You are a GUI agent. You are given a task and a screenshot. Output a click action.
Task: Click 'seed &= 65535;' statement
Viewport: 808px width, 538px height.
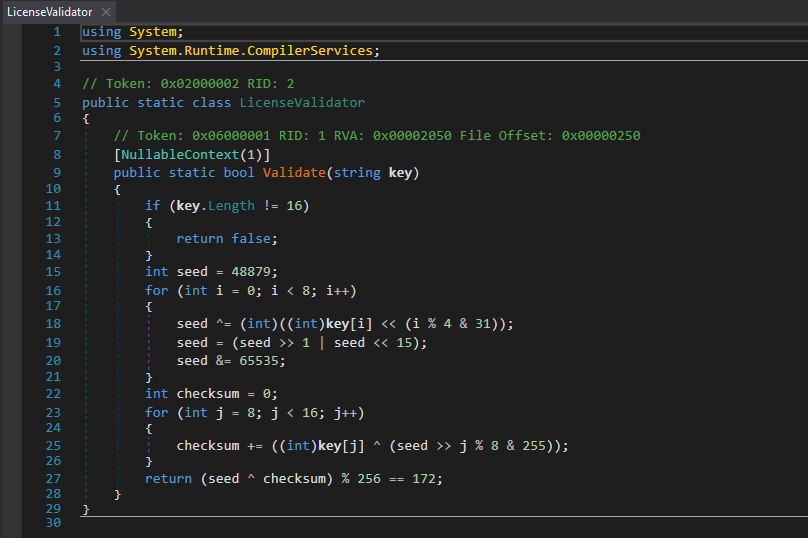click(231, 361)
